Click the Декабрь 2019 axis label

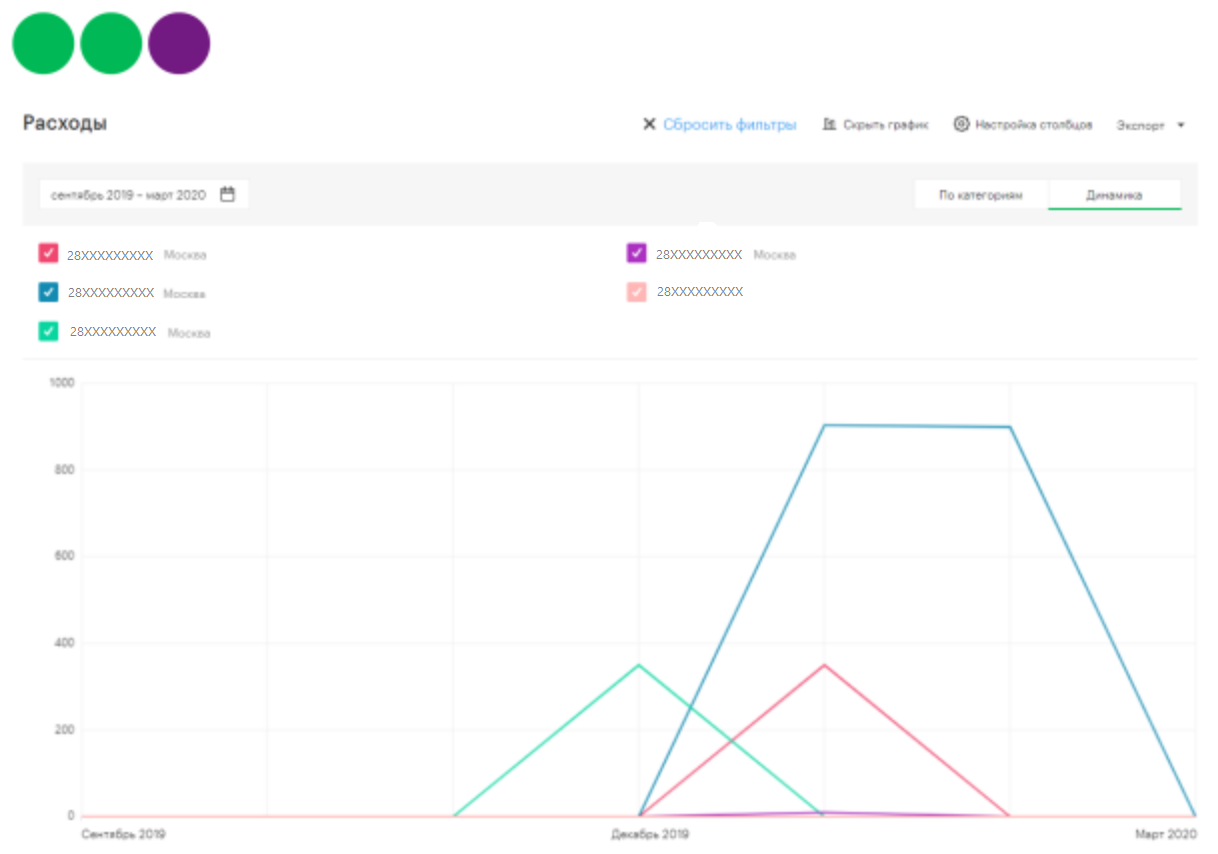(650, 833)
